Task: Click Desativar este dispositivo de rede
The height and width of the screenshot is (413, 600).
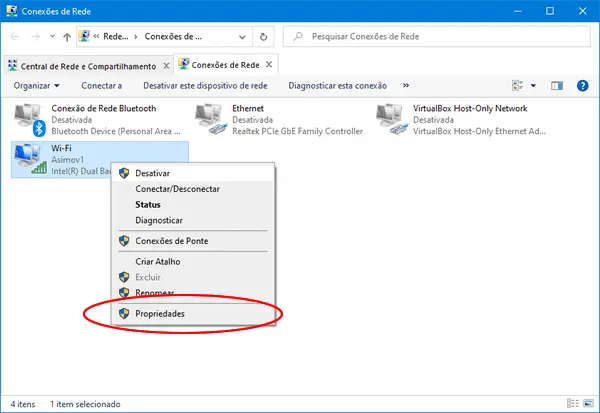Action: [x=206, y=86]
